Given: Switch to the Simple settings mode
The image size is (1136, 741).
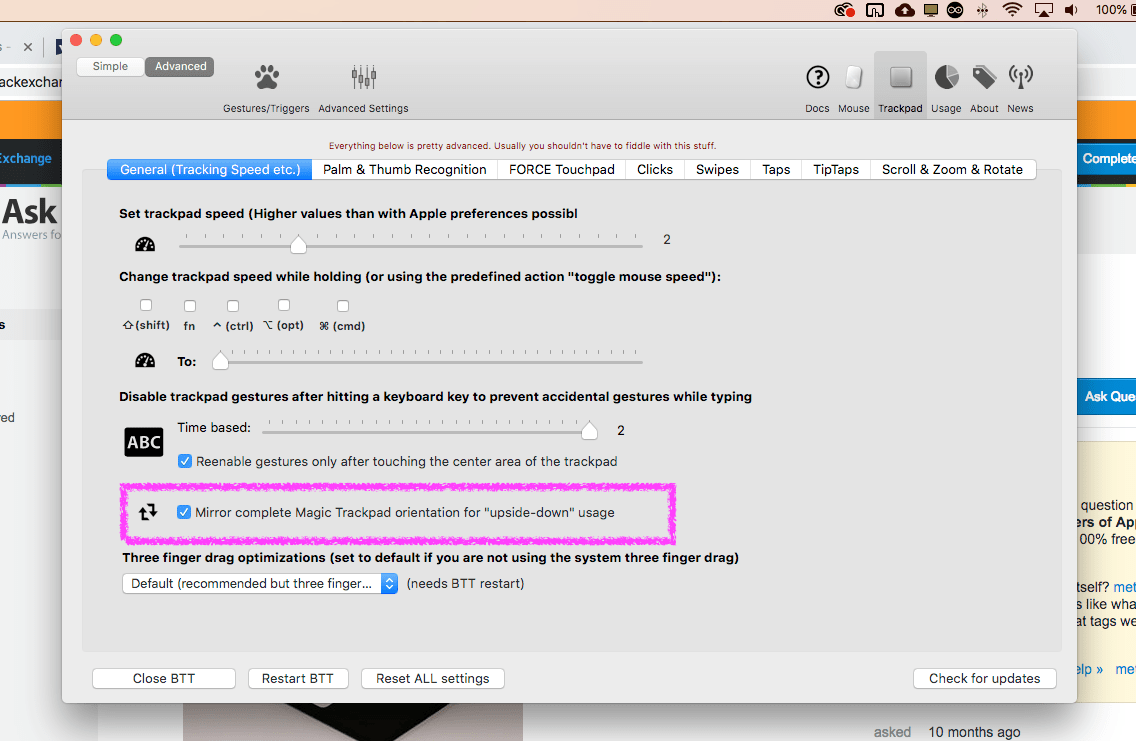Looking at the screenshot, I should coord(110,66).
